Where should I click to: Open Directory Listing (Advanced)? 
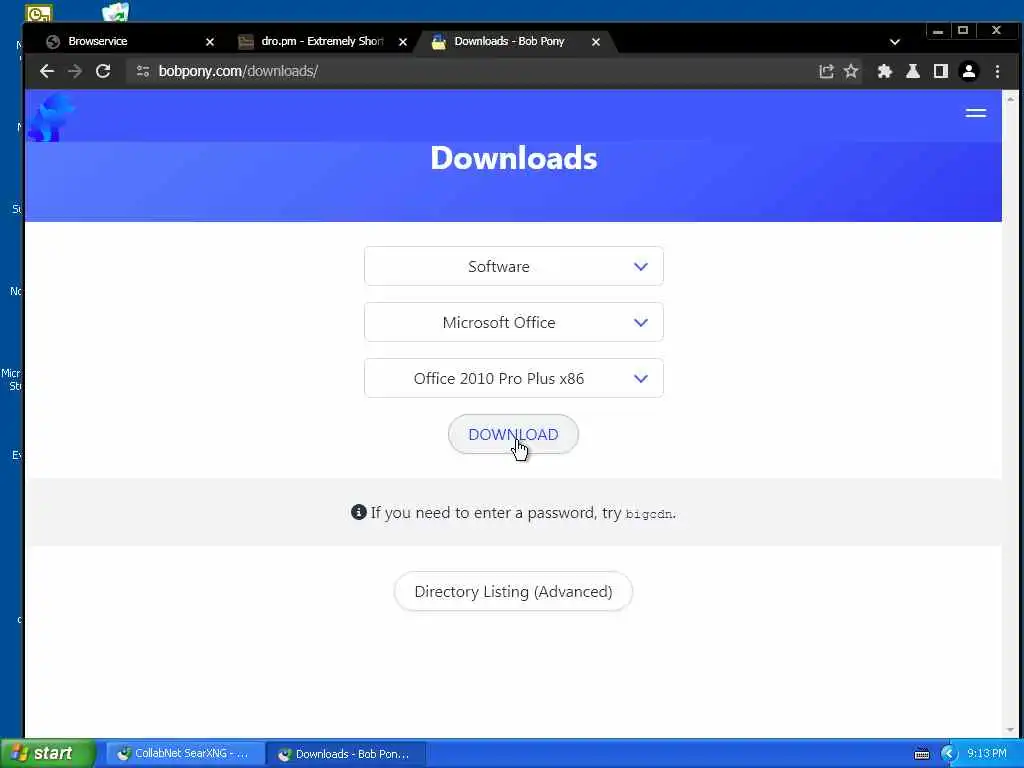(x=513, y=592)
